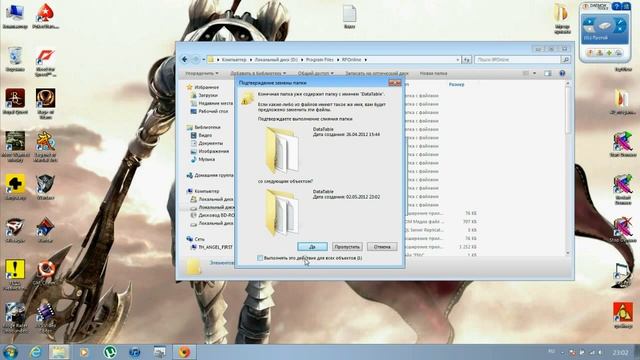Open the Упорядочить menu
This screenshot has width=640, height=360.
(x=202, y=73)
